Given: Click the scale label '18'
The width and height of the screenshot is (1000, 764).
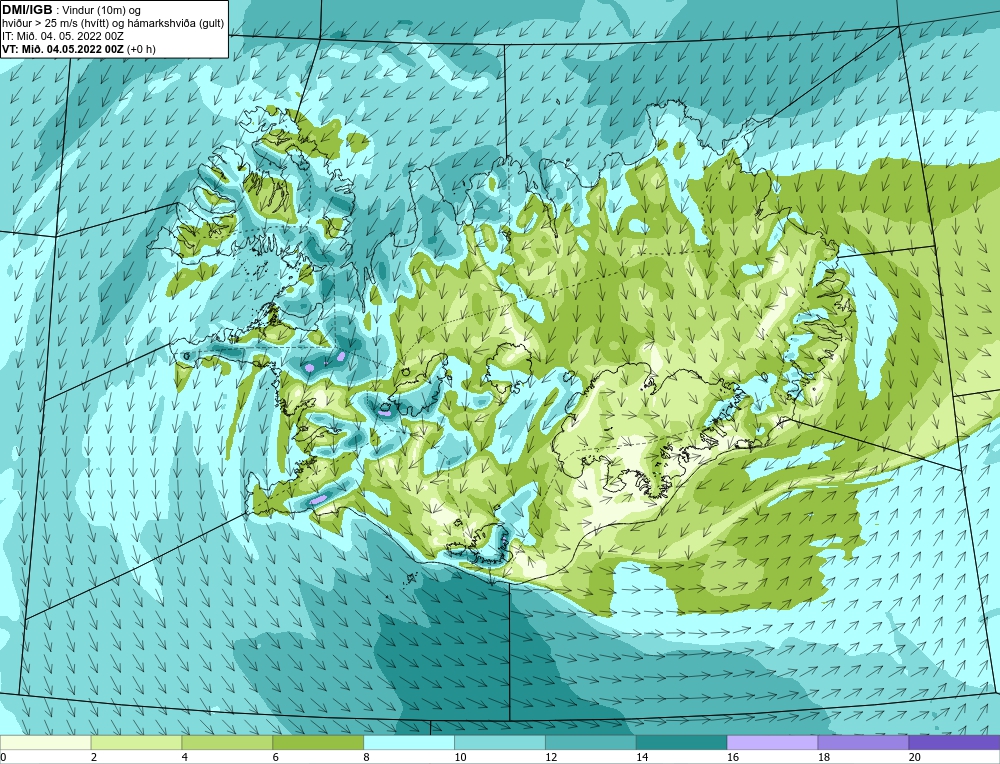Looking at the screenshot, I should coord(823,757).
